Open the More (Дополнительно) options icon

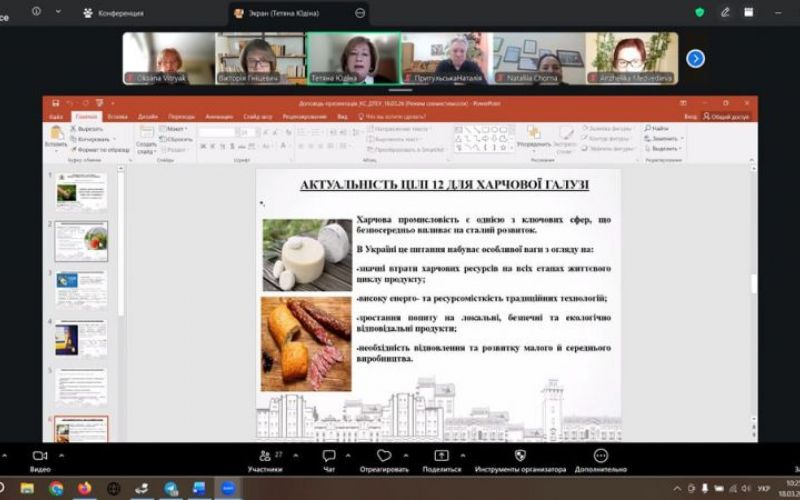click(600, 456)
